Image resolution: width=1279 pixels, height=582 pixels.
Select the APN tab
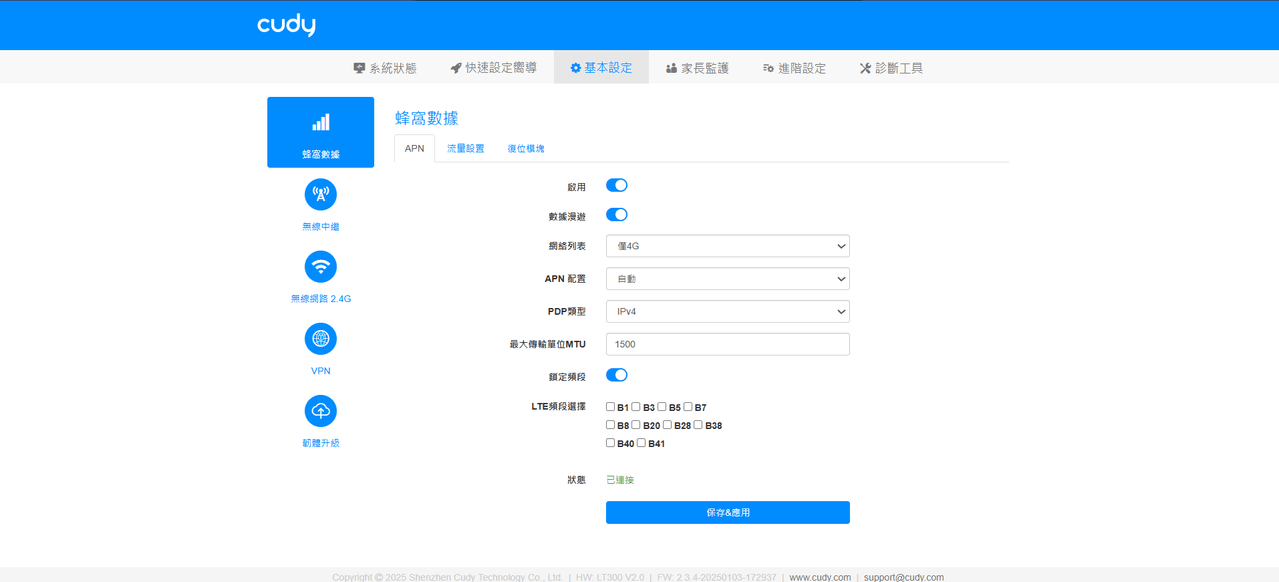(x=414, y=148)
